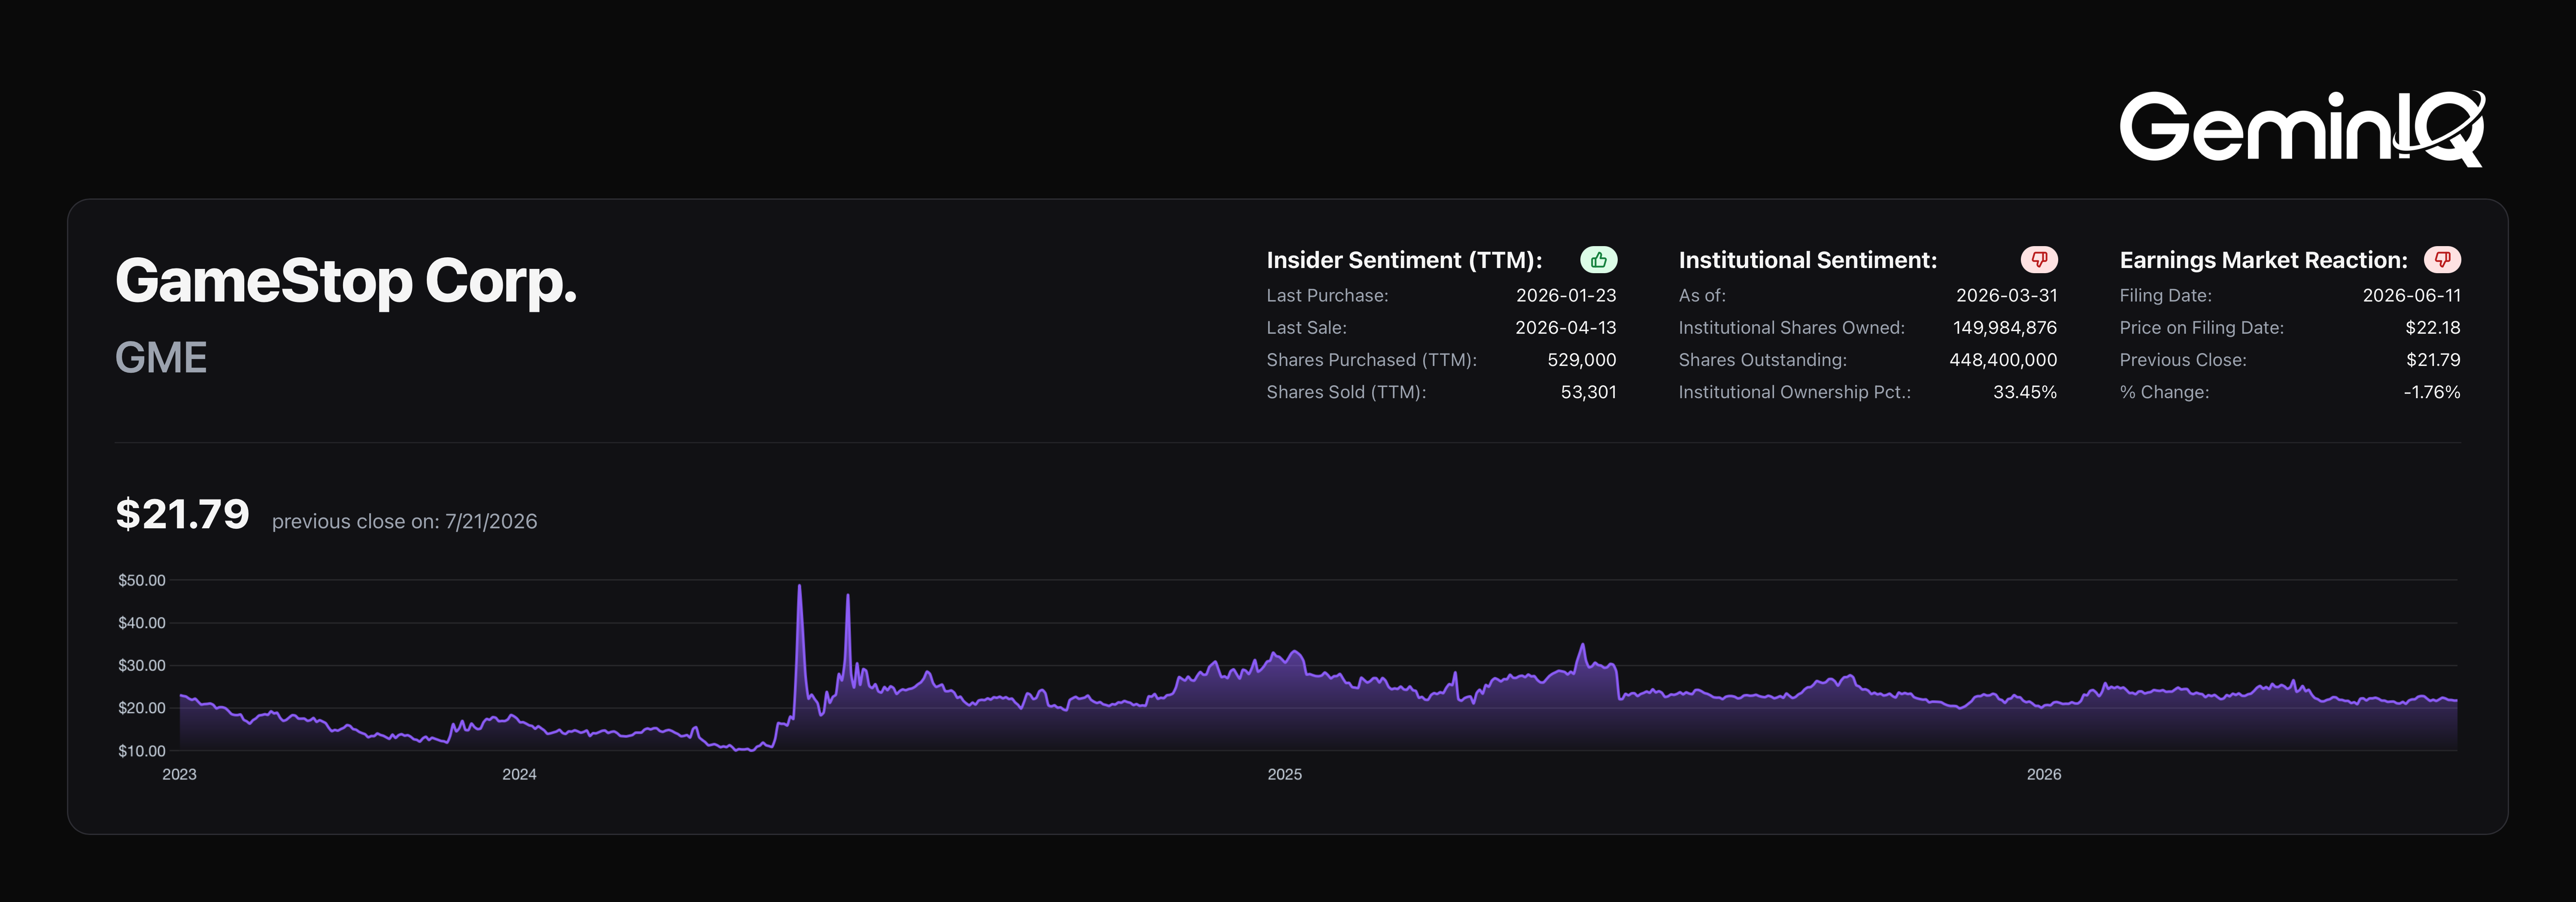The height and width of the screenshot is (902, 2576).
Task: Select the GME ticker symbol
Action: pos(161,357)
